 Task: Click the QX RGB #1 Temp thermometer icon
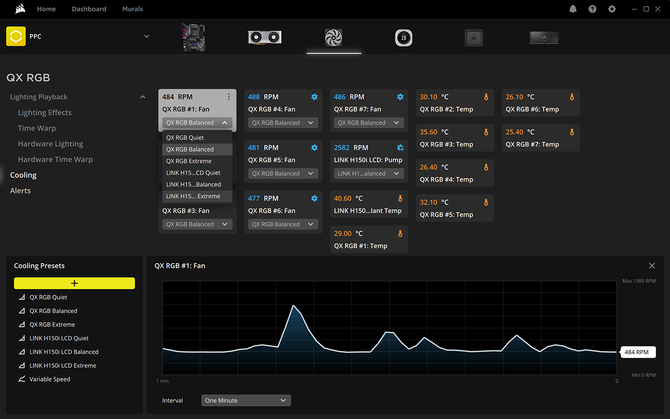click(x=400, y=234)
